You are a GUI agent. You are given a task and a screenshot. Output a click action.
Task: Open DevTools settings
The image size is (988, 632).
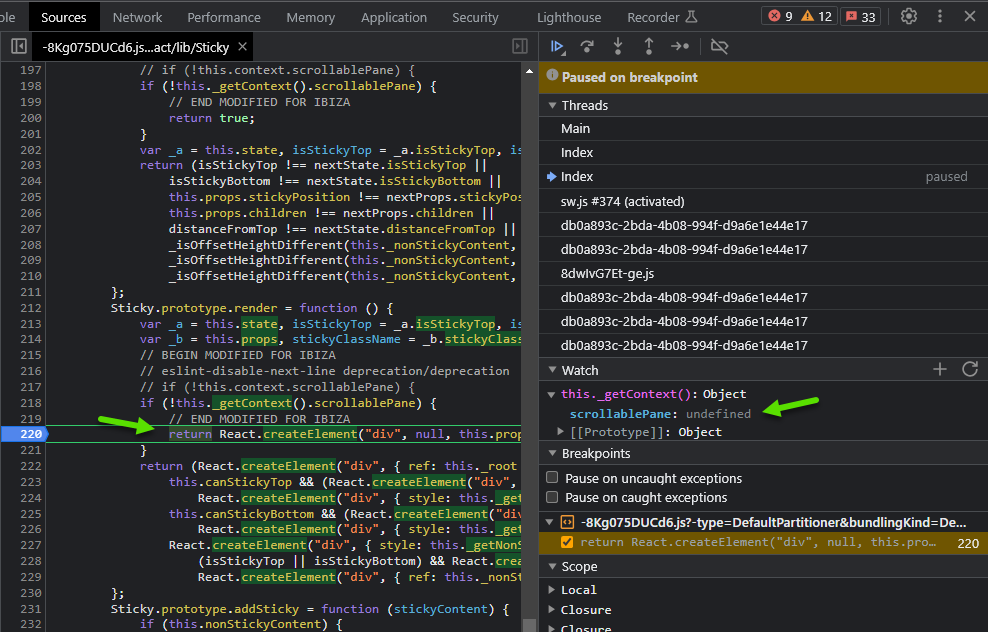[x=908, y=16]
